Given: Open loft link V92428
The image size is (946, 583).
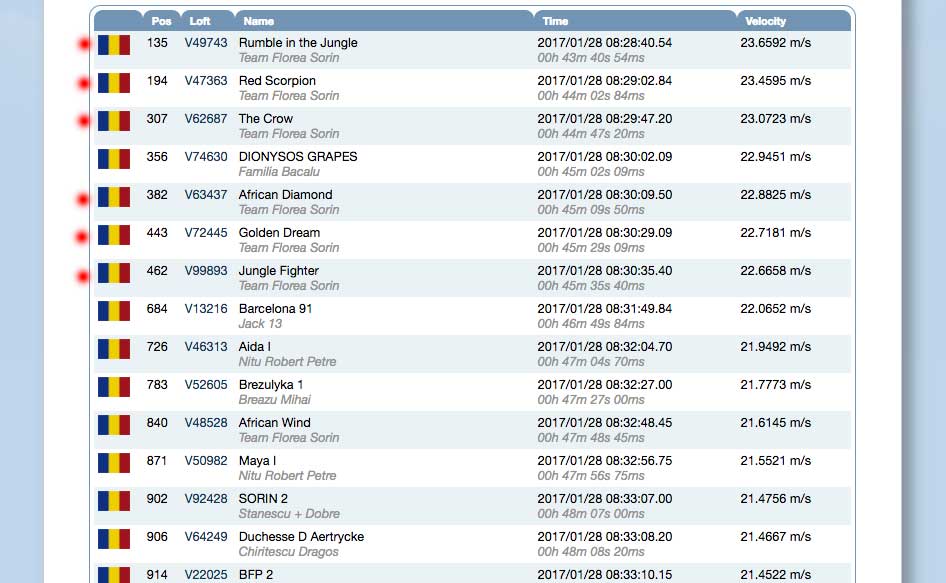Looking at the screenshot, I should click(206, 499).
